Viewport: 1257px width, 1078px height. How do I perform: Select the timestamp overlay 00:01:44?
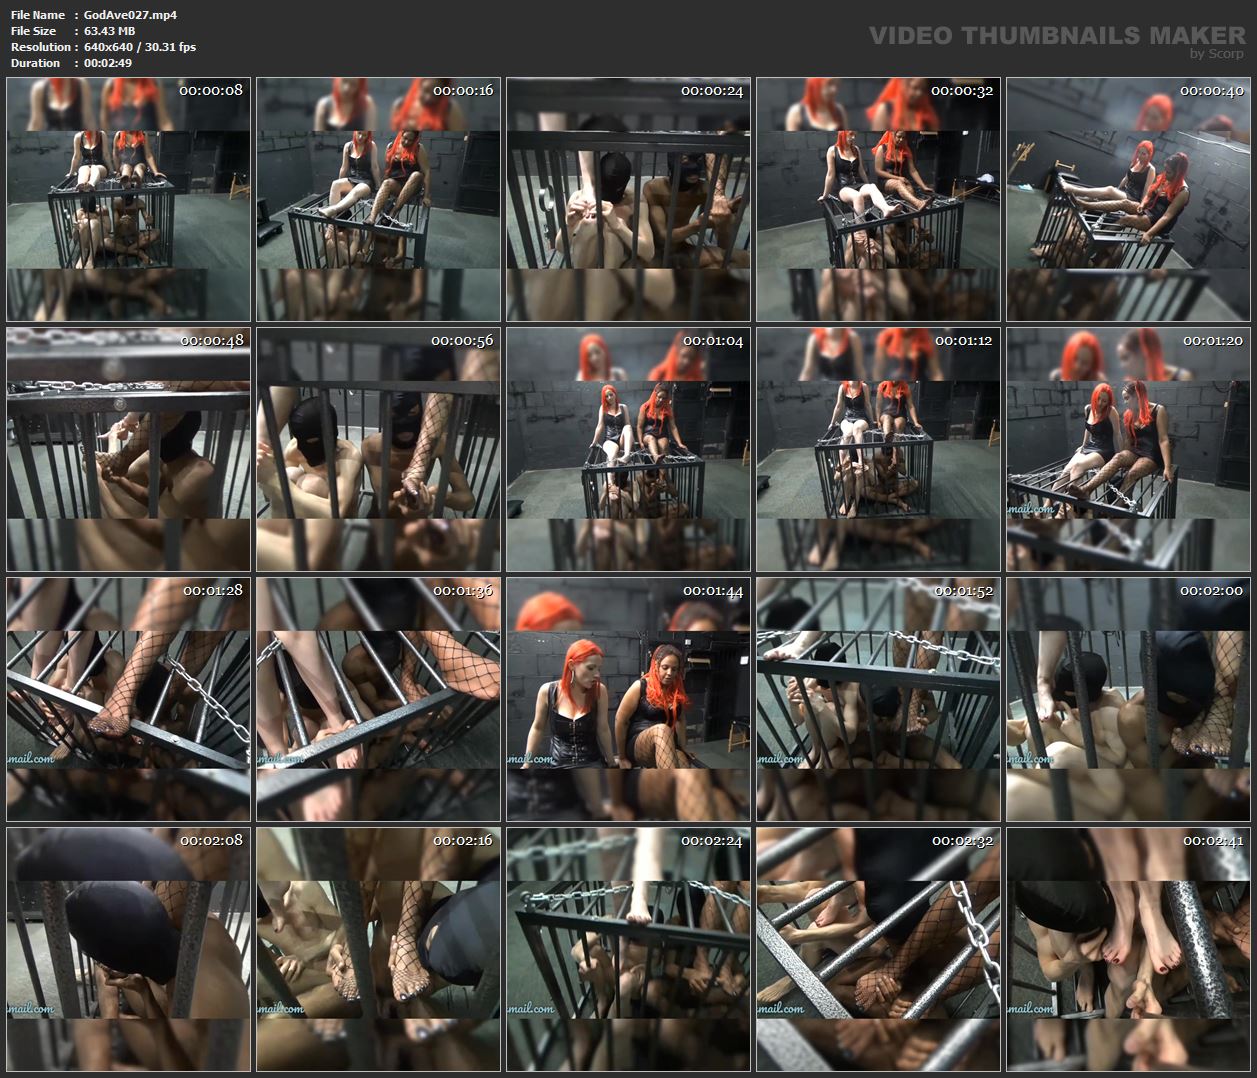[x=714, y=590]
